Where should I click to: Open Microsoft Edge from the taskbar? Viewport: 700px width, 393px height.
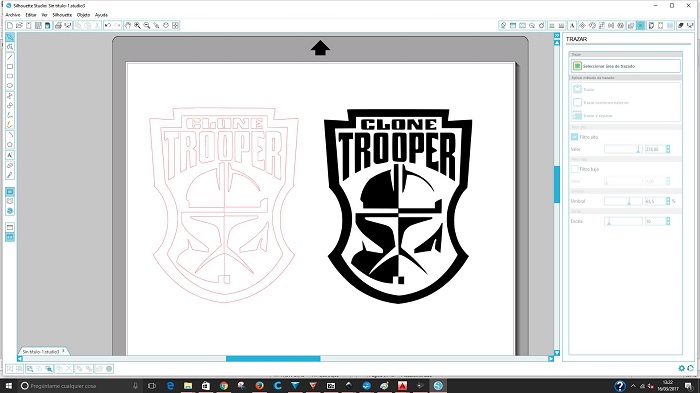170,386
